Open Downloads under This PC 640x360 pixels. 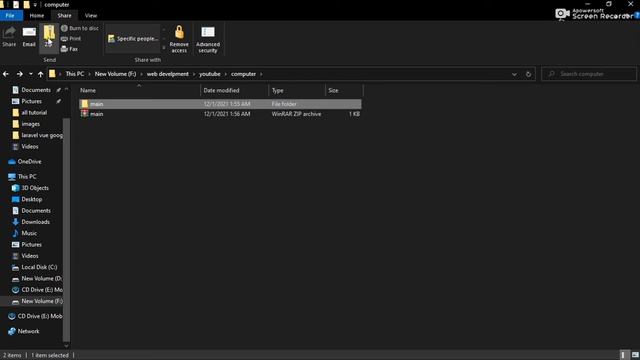pyautogui.click(x=36, y=222)
